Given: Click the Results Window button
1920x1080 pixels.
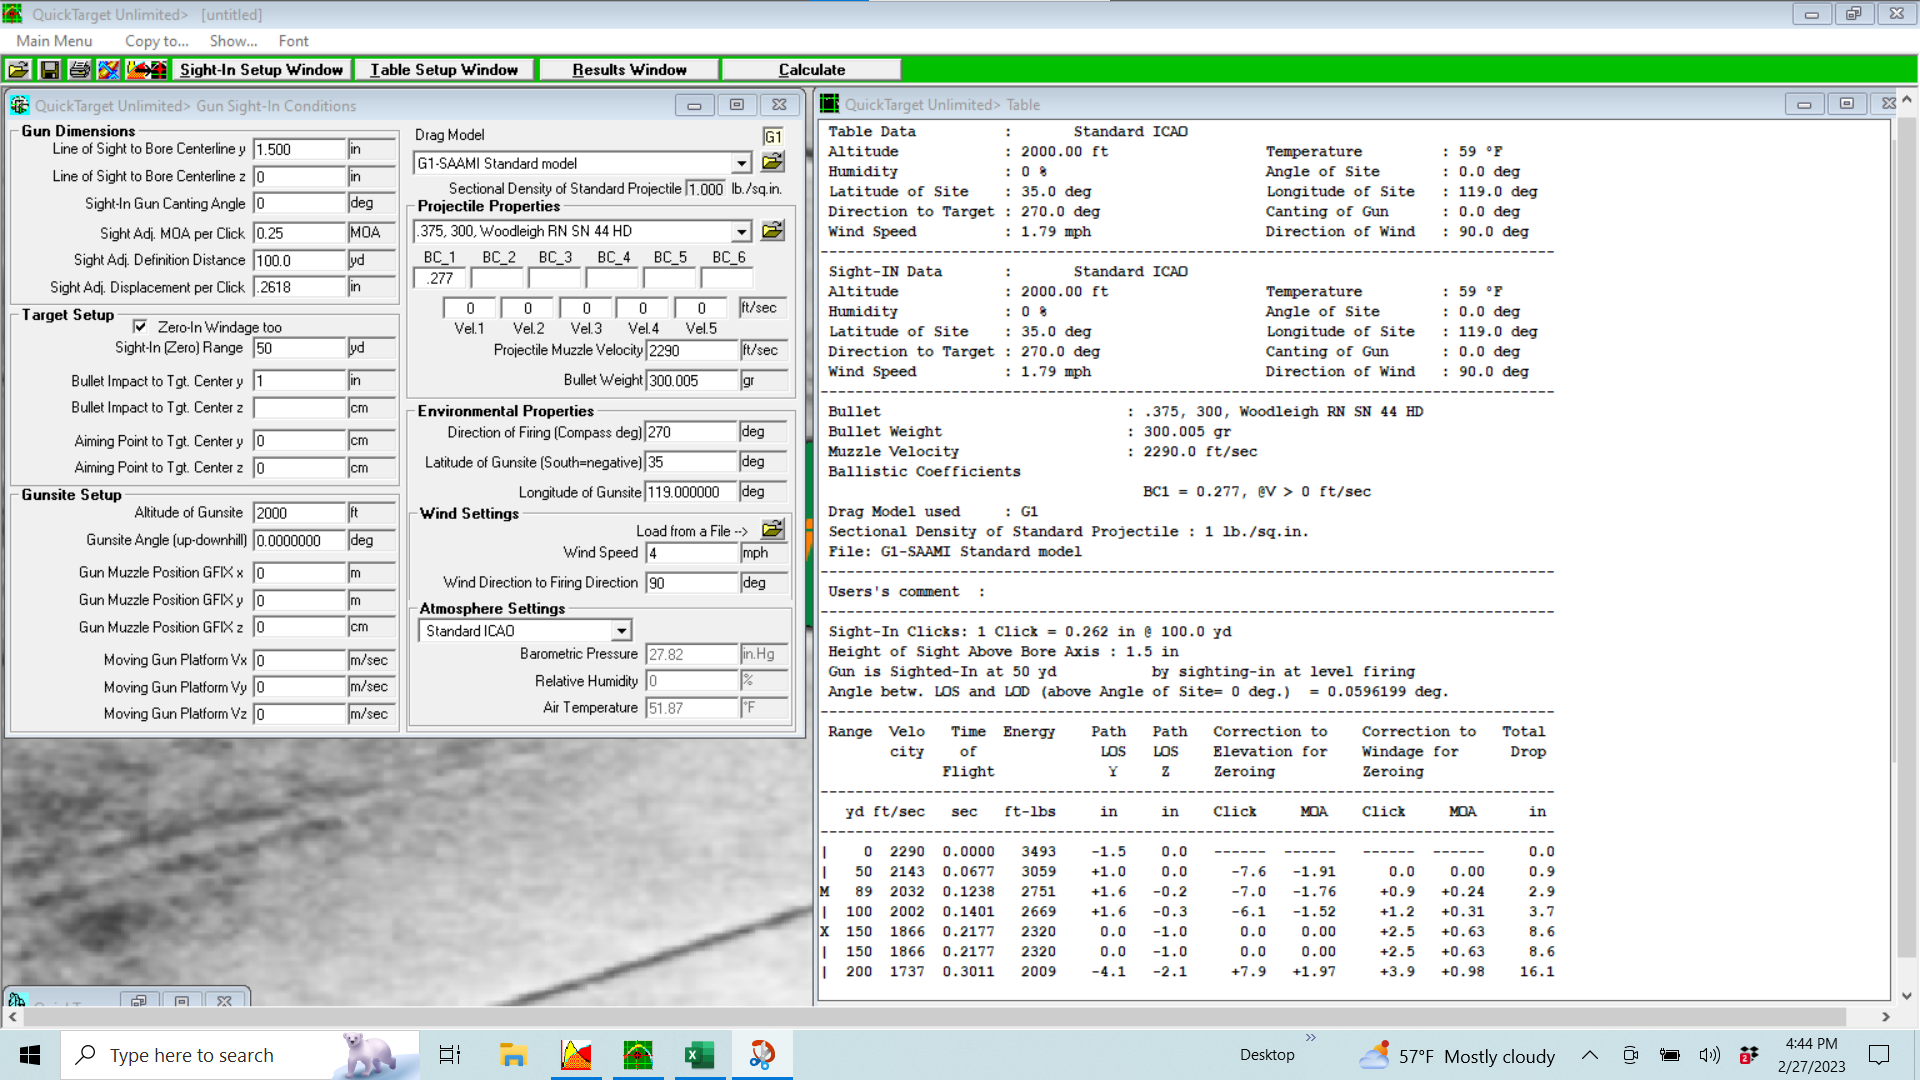Looking at the screenshot, I should 629,70.
